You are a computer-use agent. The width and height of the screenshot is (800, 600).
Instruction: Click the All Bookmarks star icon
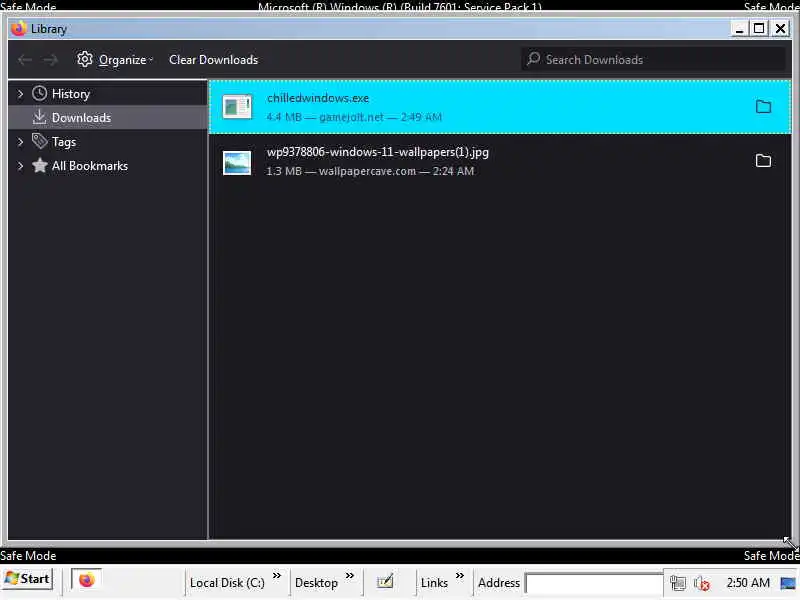(x=39, y=165)
